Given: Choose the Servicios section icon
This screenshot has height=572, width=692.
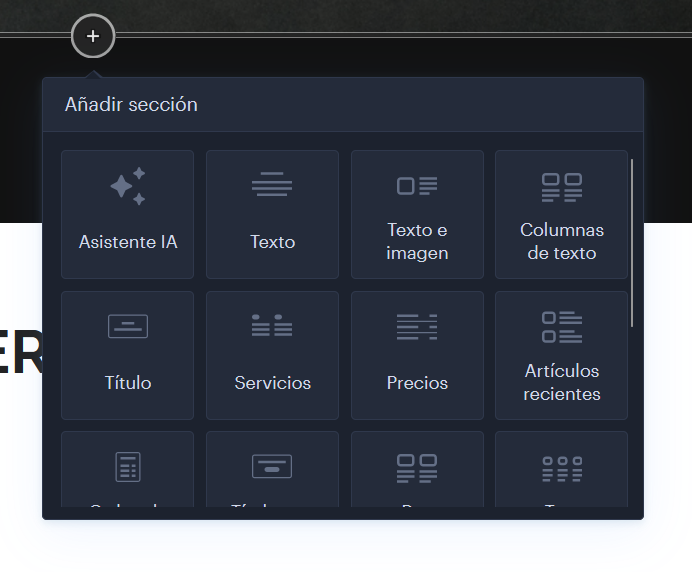Looking at the screenshot, I should (x=272, y=326).
